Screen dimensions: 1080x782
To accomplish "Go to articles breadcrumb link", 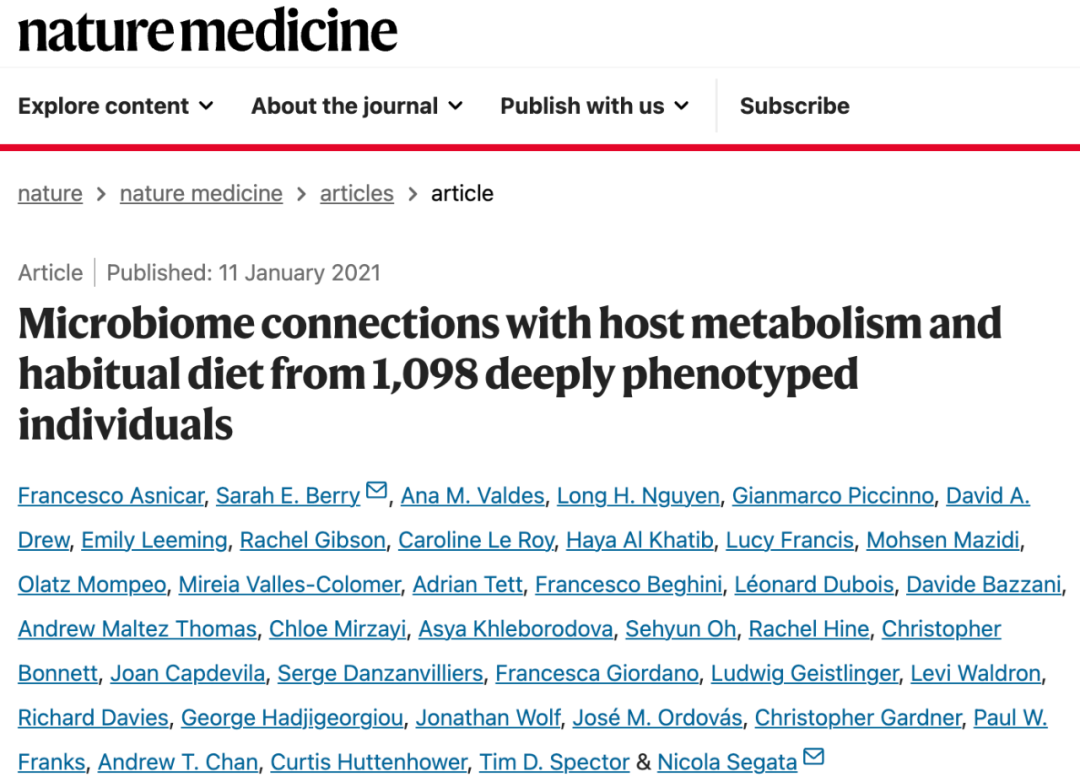I will tap(357, 194).
